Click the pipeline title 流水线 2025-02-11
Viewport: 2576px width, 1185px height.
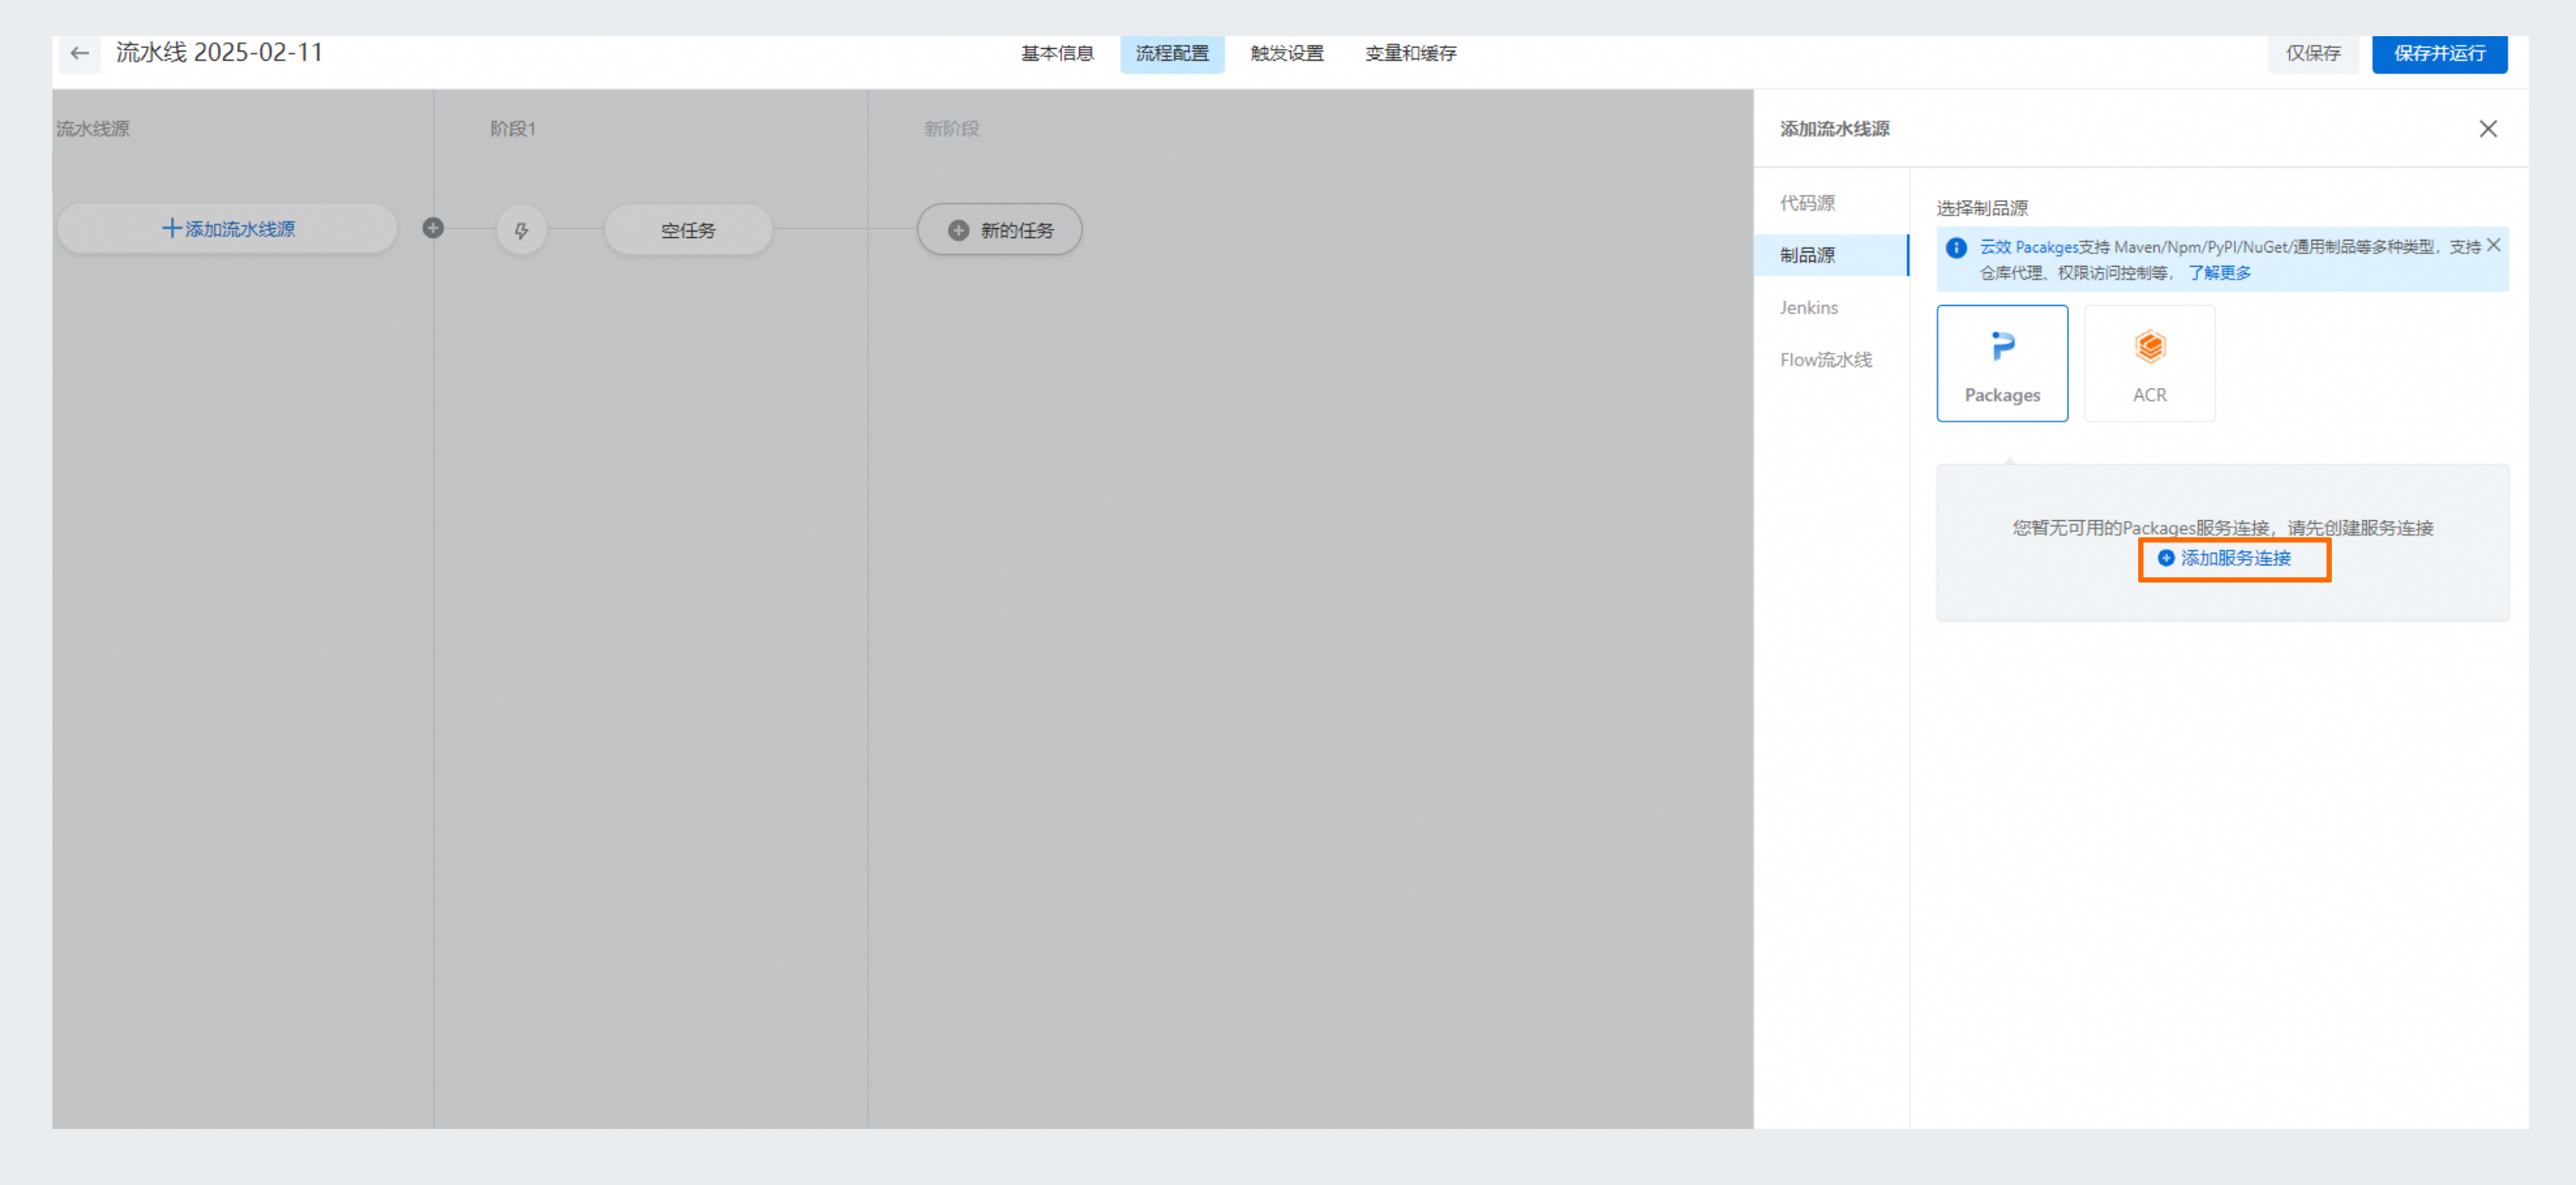click(x=219, y=52)
